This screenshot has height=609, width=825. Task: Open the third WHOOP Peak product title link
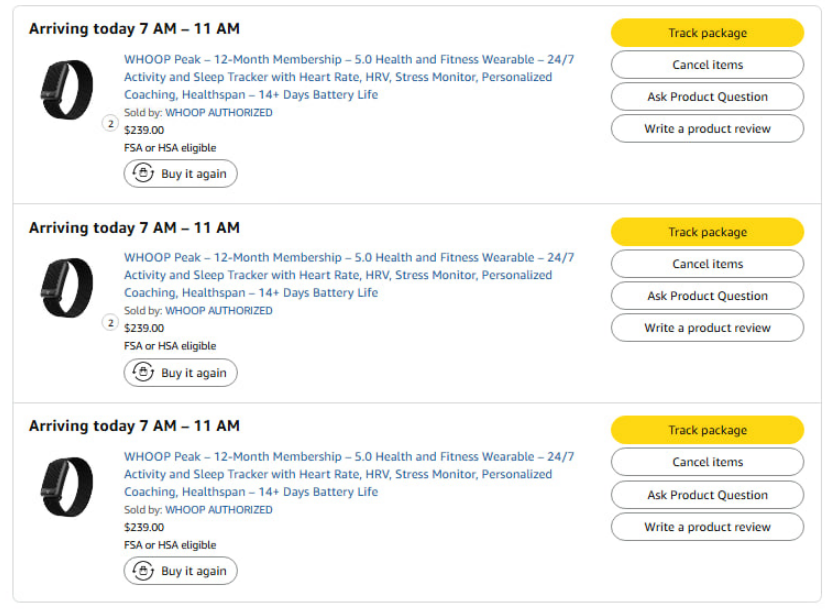click(349, 474)
